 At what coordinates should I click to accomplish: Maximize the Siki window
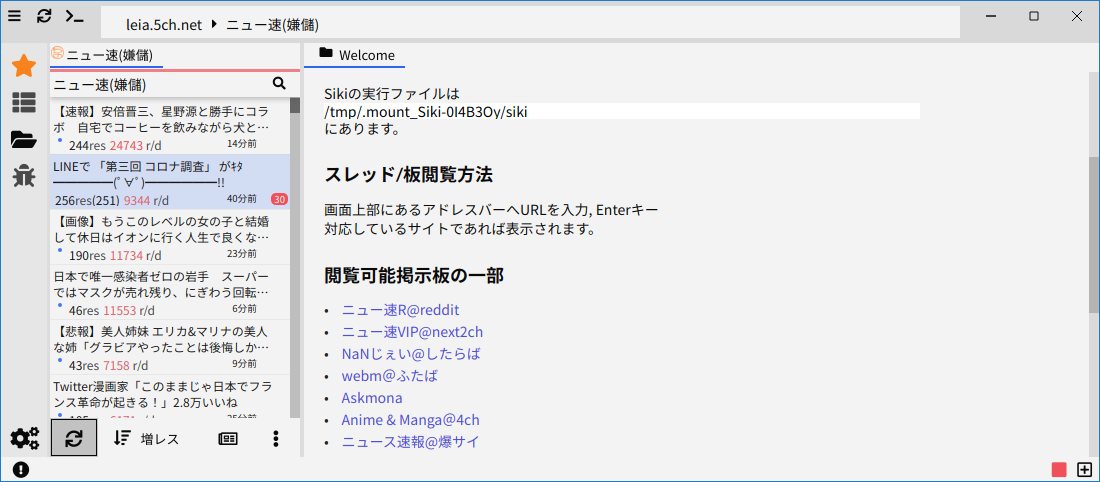click(x=1034, y=16)
